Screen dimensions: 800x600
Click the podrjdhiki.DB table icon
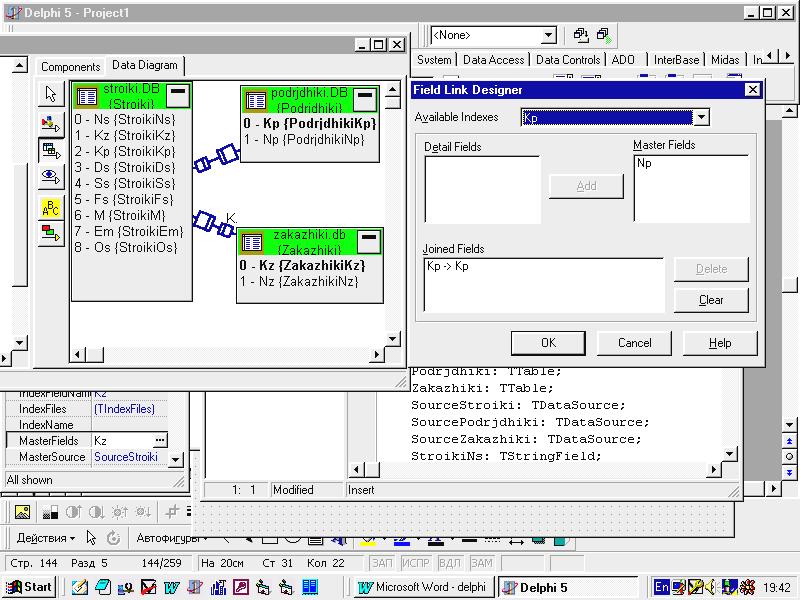tap(256, 100)
